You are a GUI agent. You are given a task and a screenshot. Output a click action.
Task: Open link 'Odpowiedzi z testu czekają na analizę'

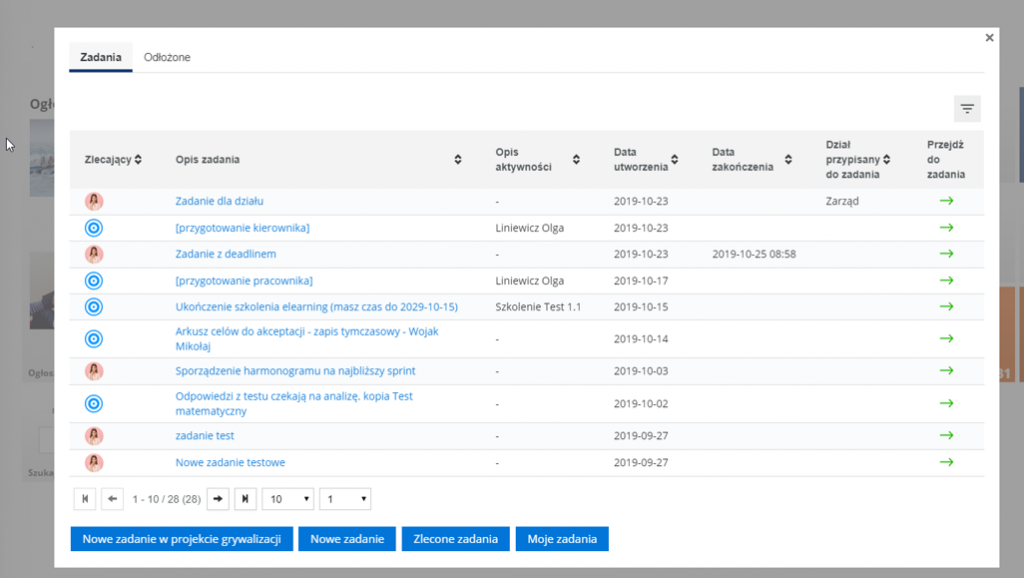tap(294, 404)
